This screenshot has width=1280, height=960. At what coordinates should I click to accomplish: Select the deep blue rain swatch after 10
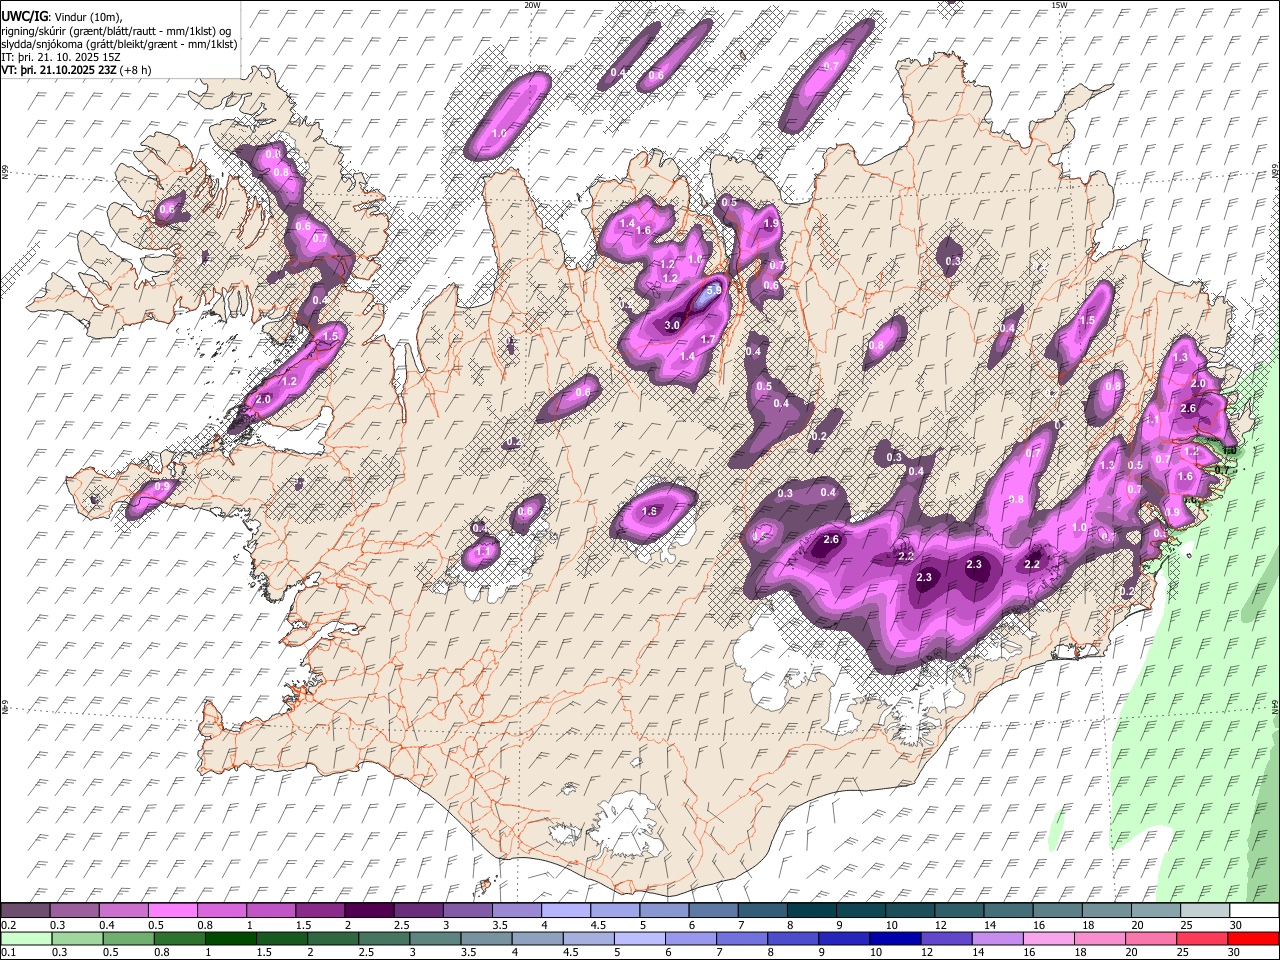click(x=895, y=938)
